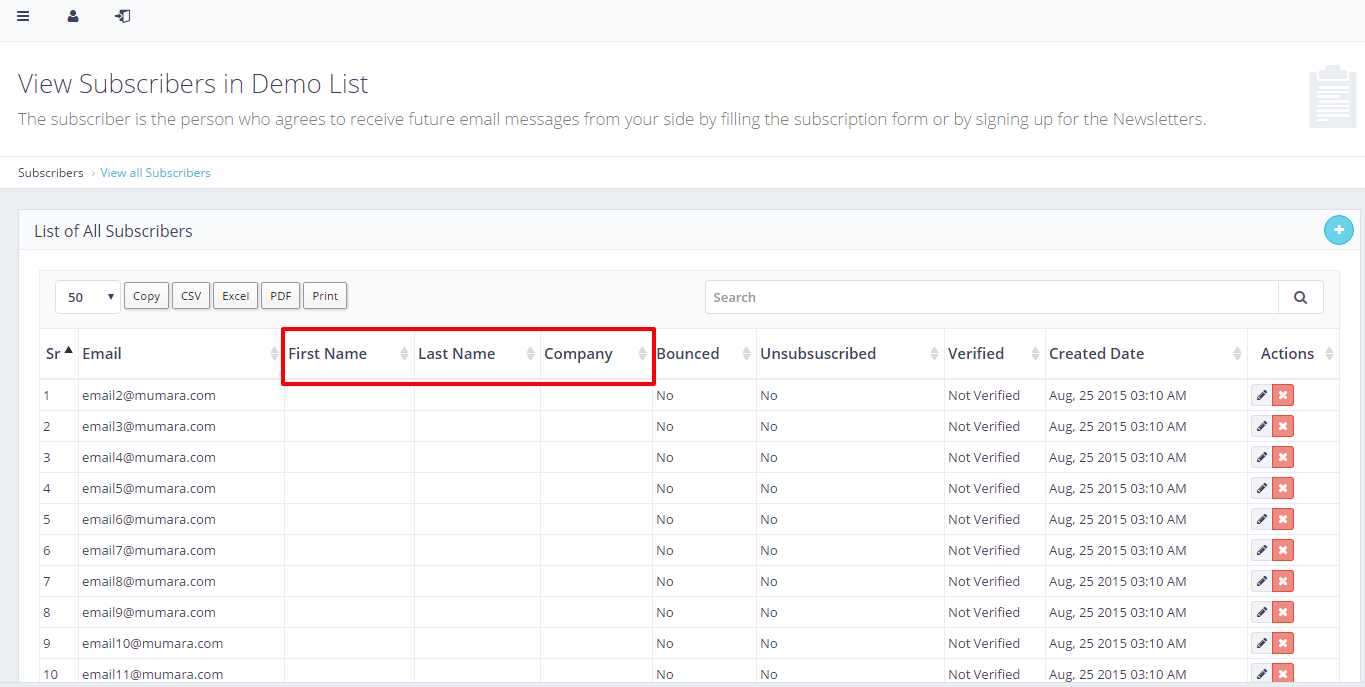Delete subscriber email2@mumara.com with red X
The width and height of the screenshot is (1365, 687).
(1283, 396)
